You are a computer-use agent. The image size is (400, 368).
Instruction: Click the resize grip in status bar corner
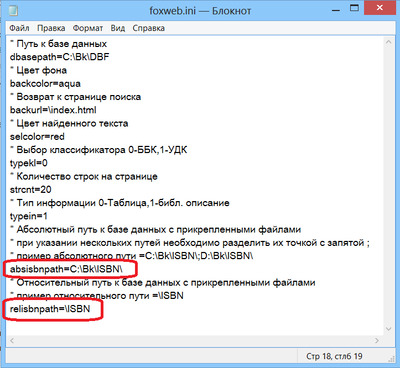point(391,359)
